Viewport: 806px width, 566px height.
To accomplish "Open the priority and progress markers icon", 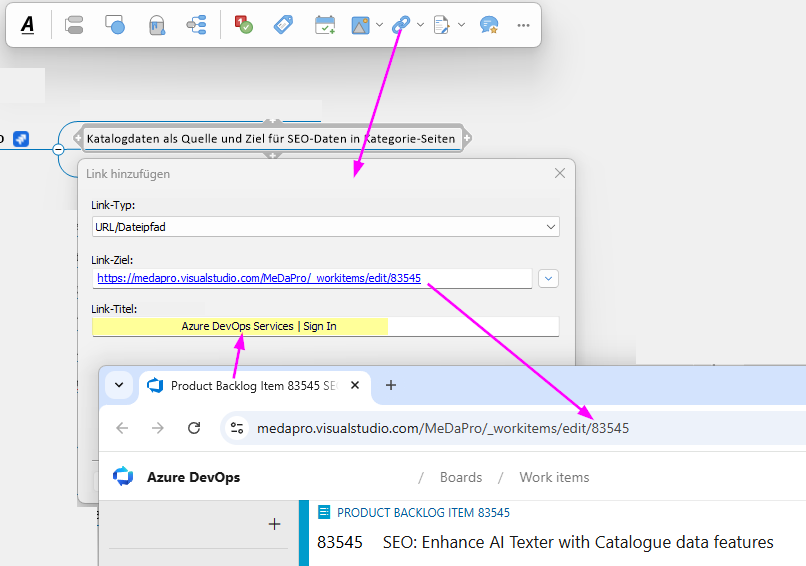I will pyautogui.click(x=243, y=24).
